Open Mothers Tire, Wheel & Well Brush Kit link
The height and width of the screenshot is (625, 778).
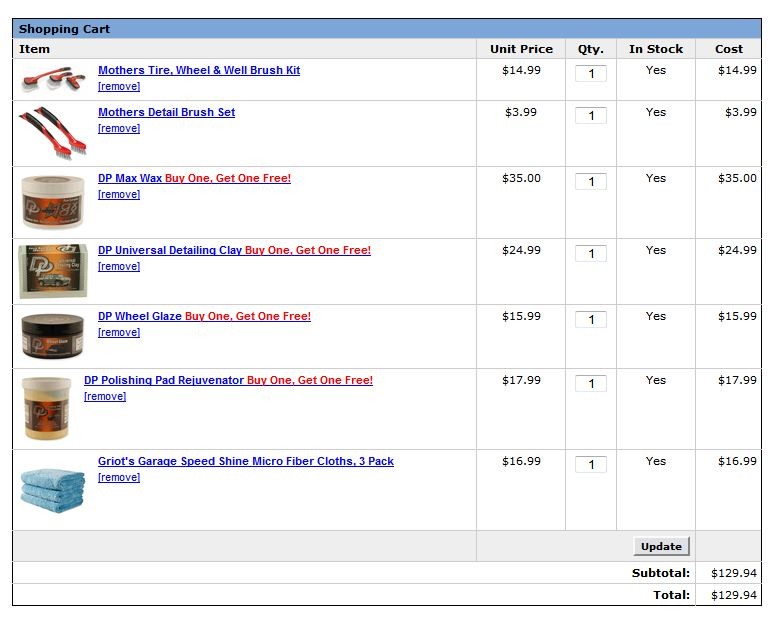click(x=199, y=70)
